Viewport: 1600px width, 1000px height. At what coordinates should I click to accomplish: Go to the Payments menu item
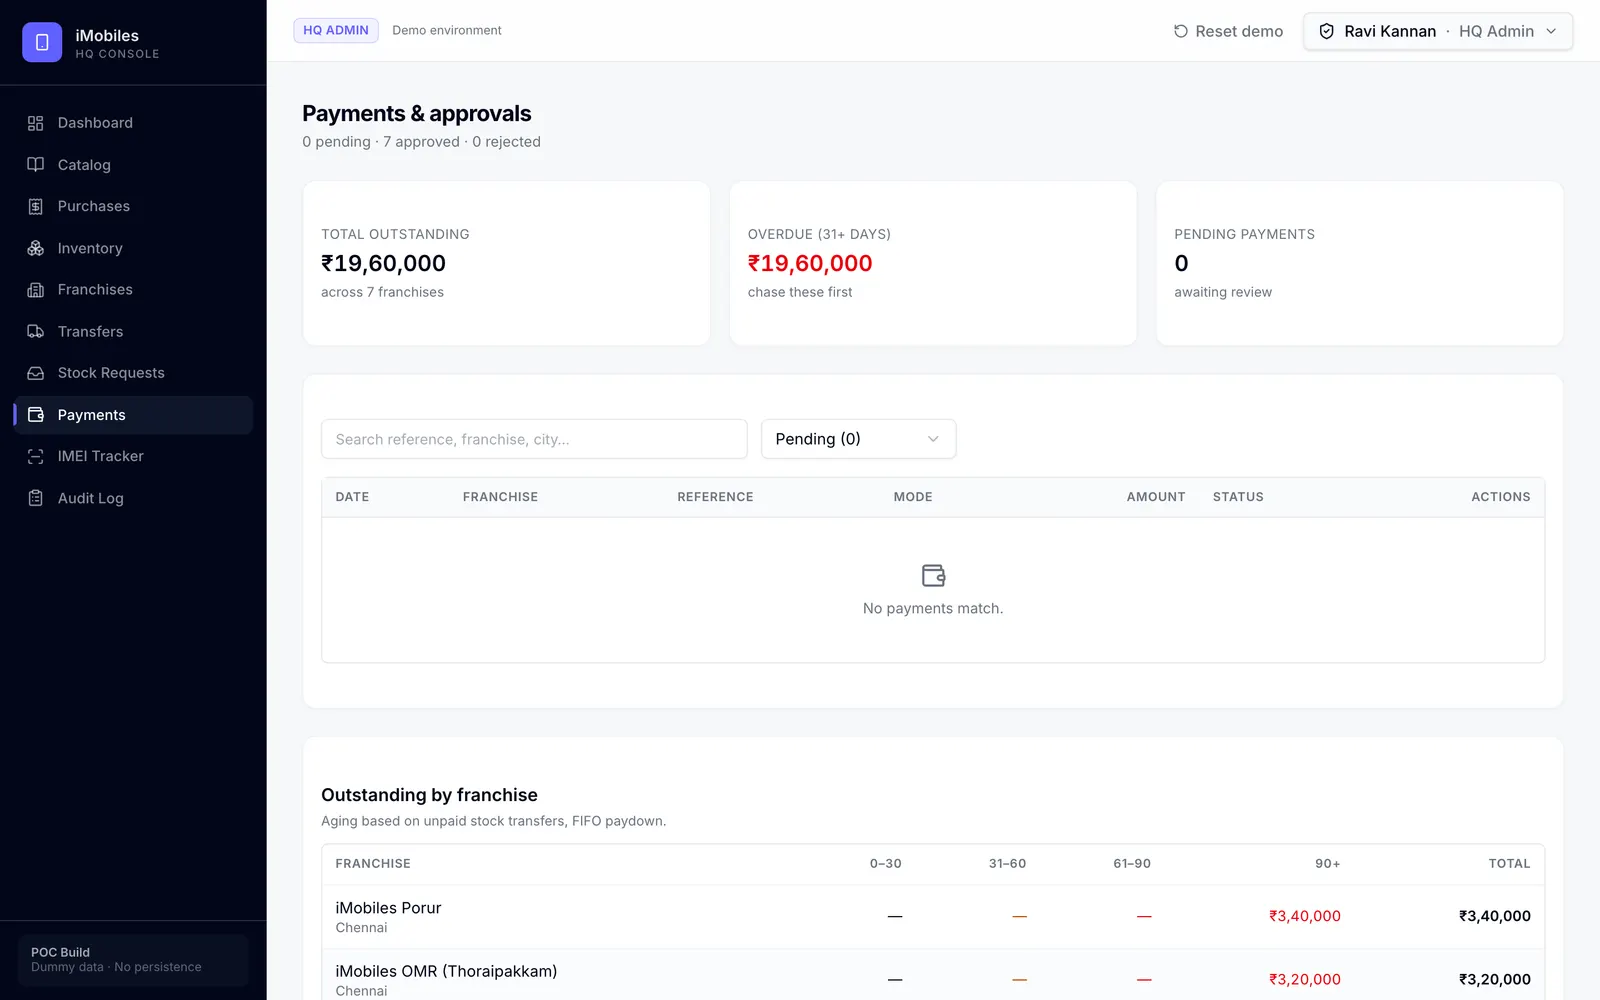coord(133,415)
